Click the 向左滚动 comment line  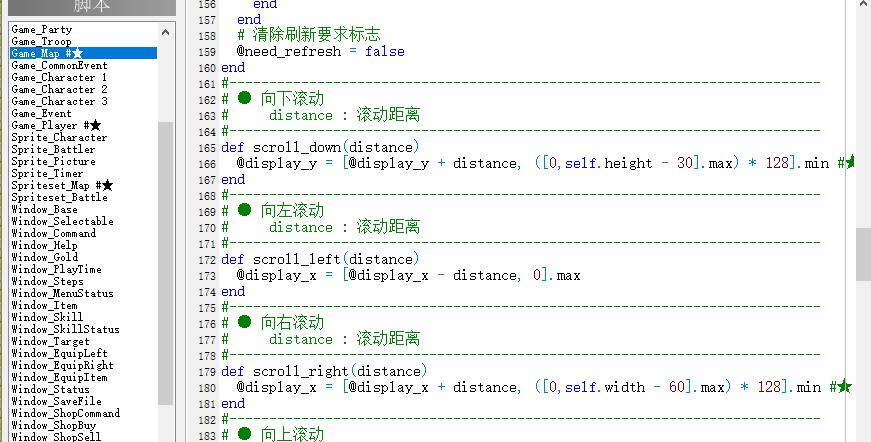point(272,210)
